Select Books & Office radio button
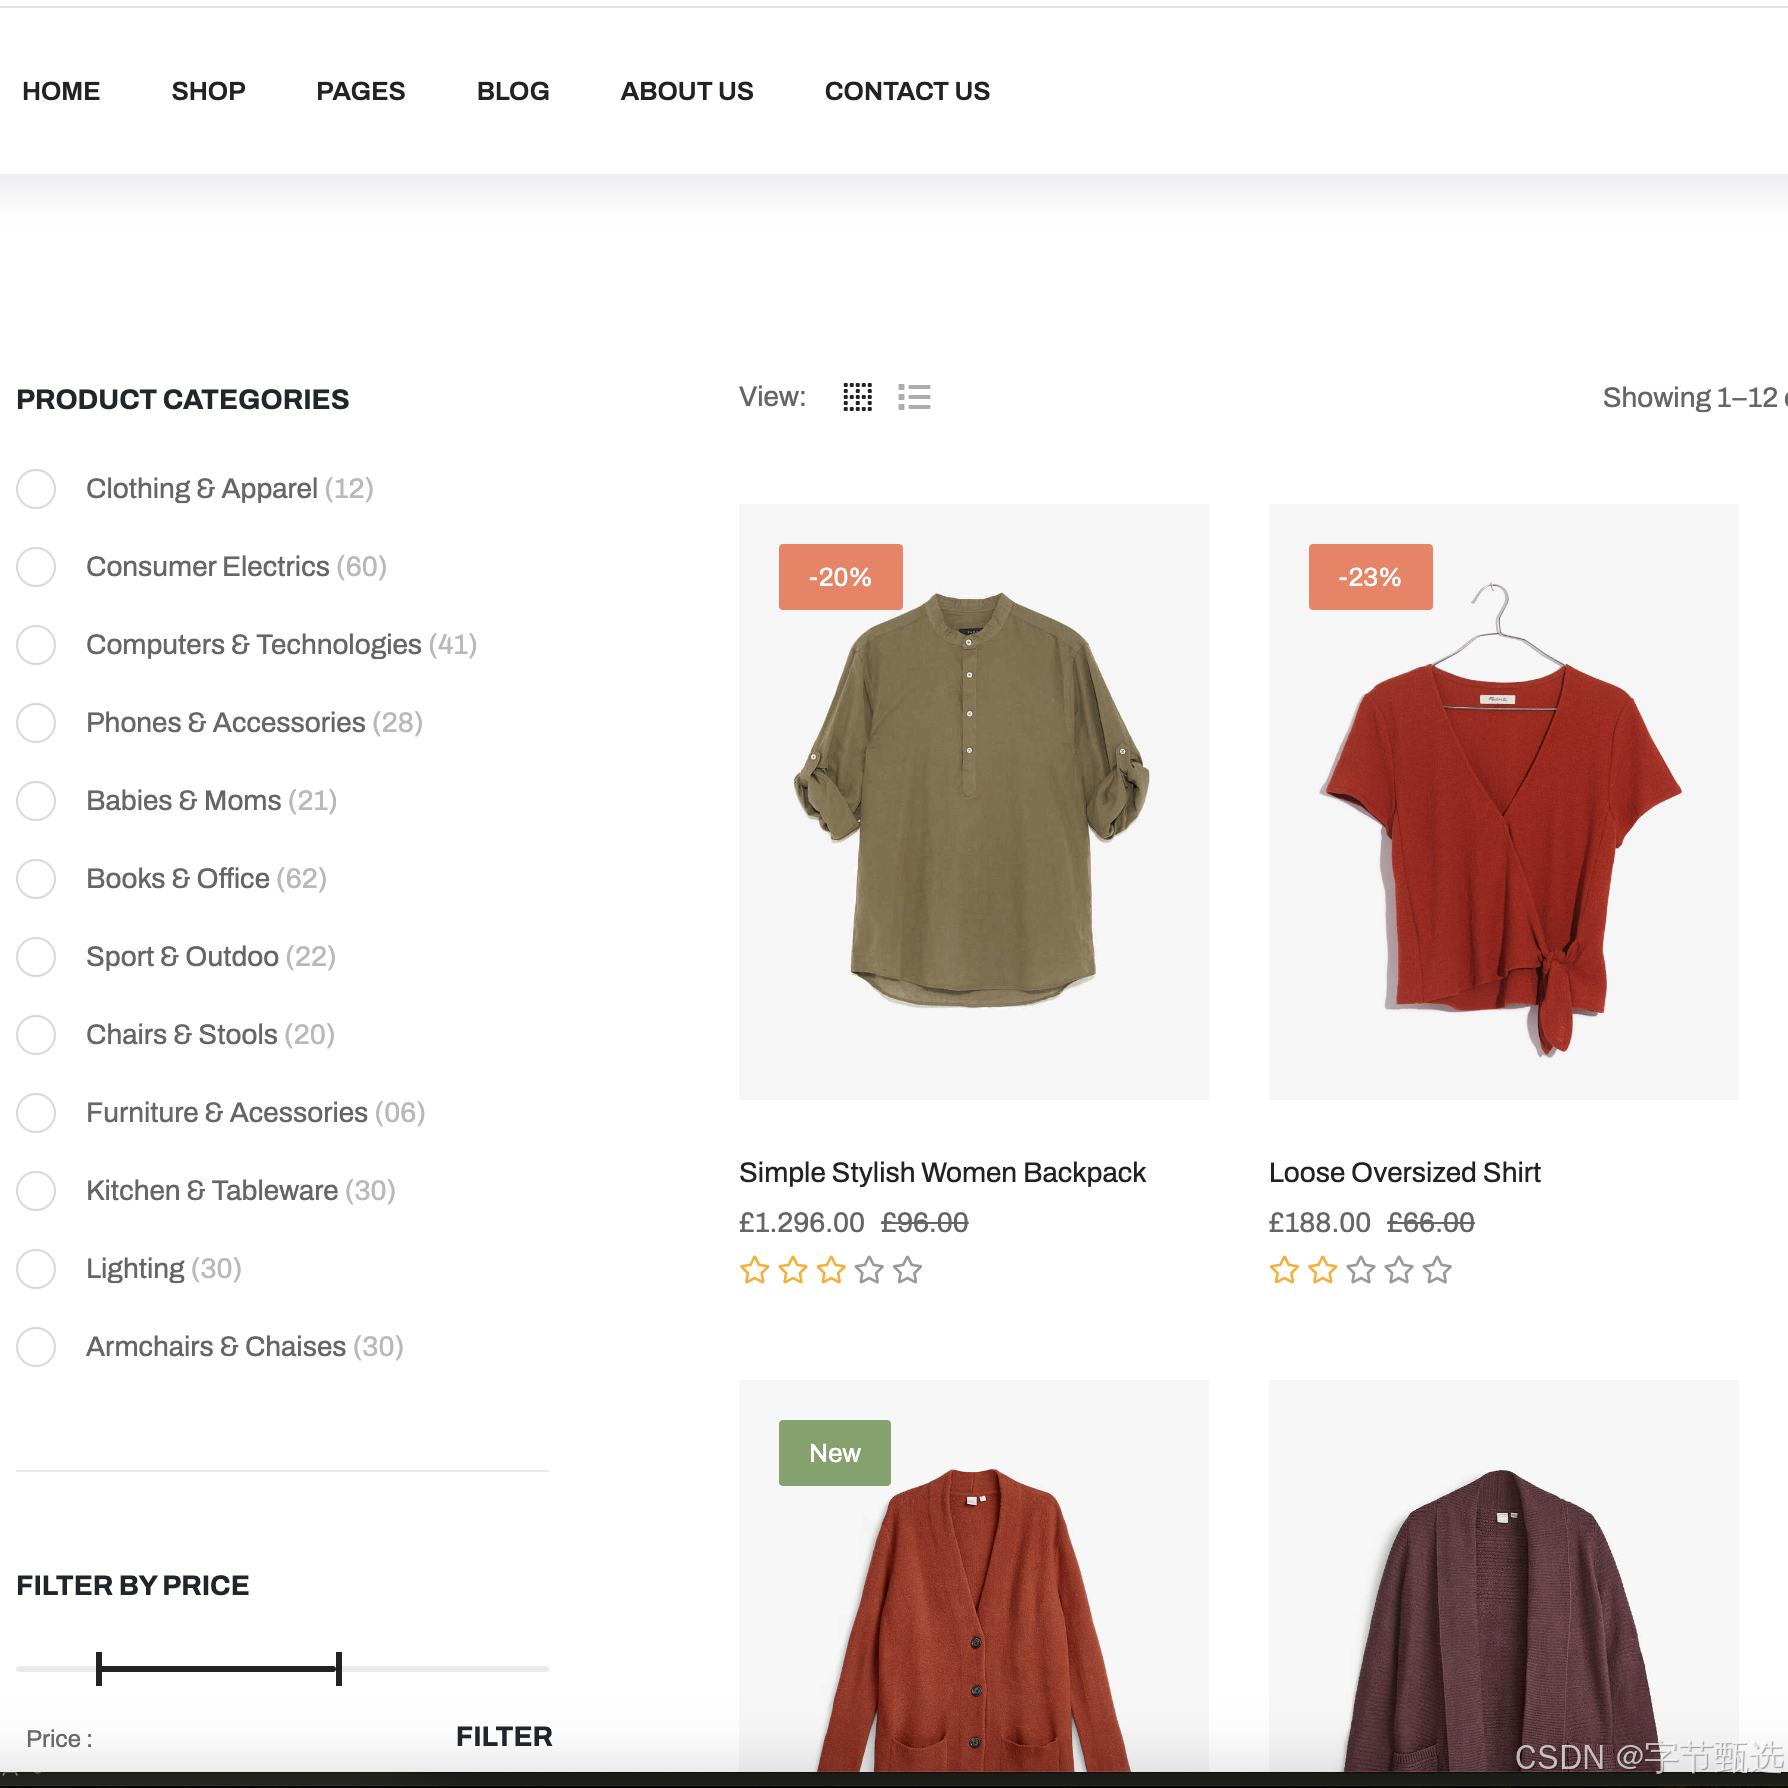Screen dimensions: 1788x1788 click(x=36, y=879)
